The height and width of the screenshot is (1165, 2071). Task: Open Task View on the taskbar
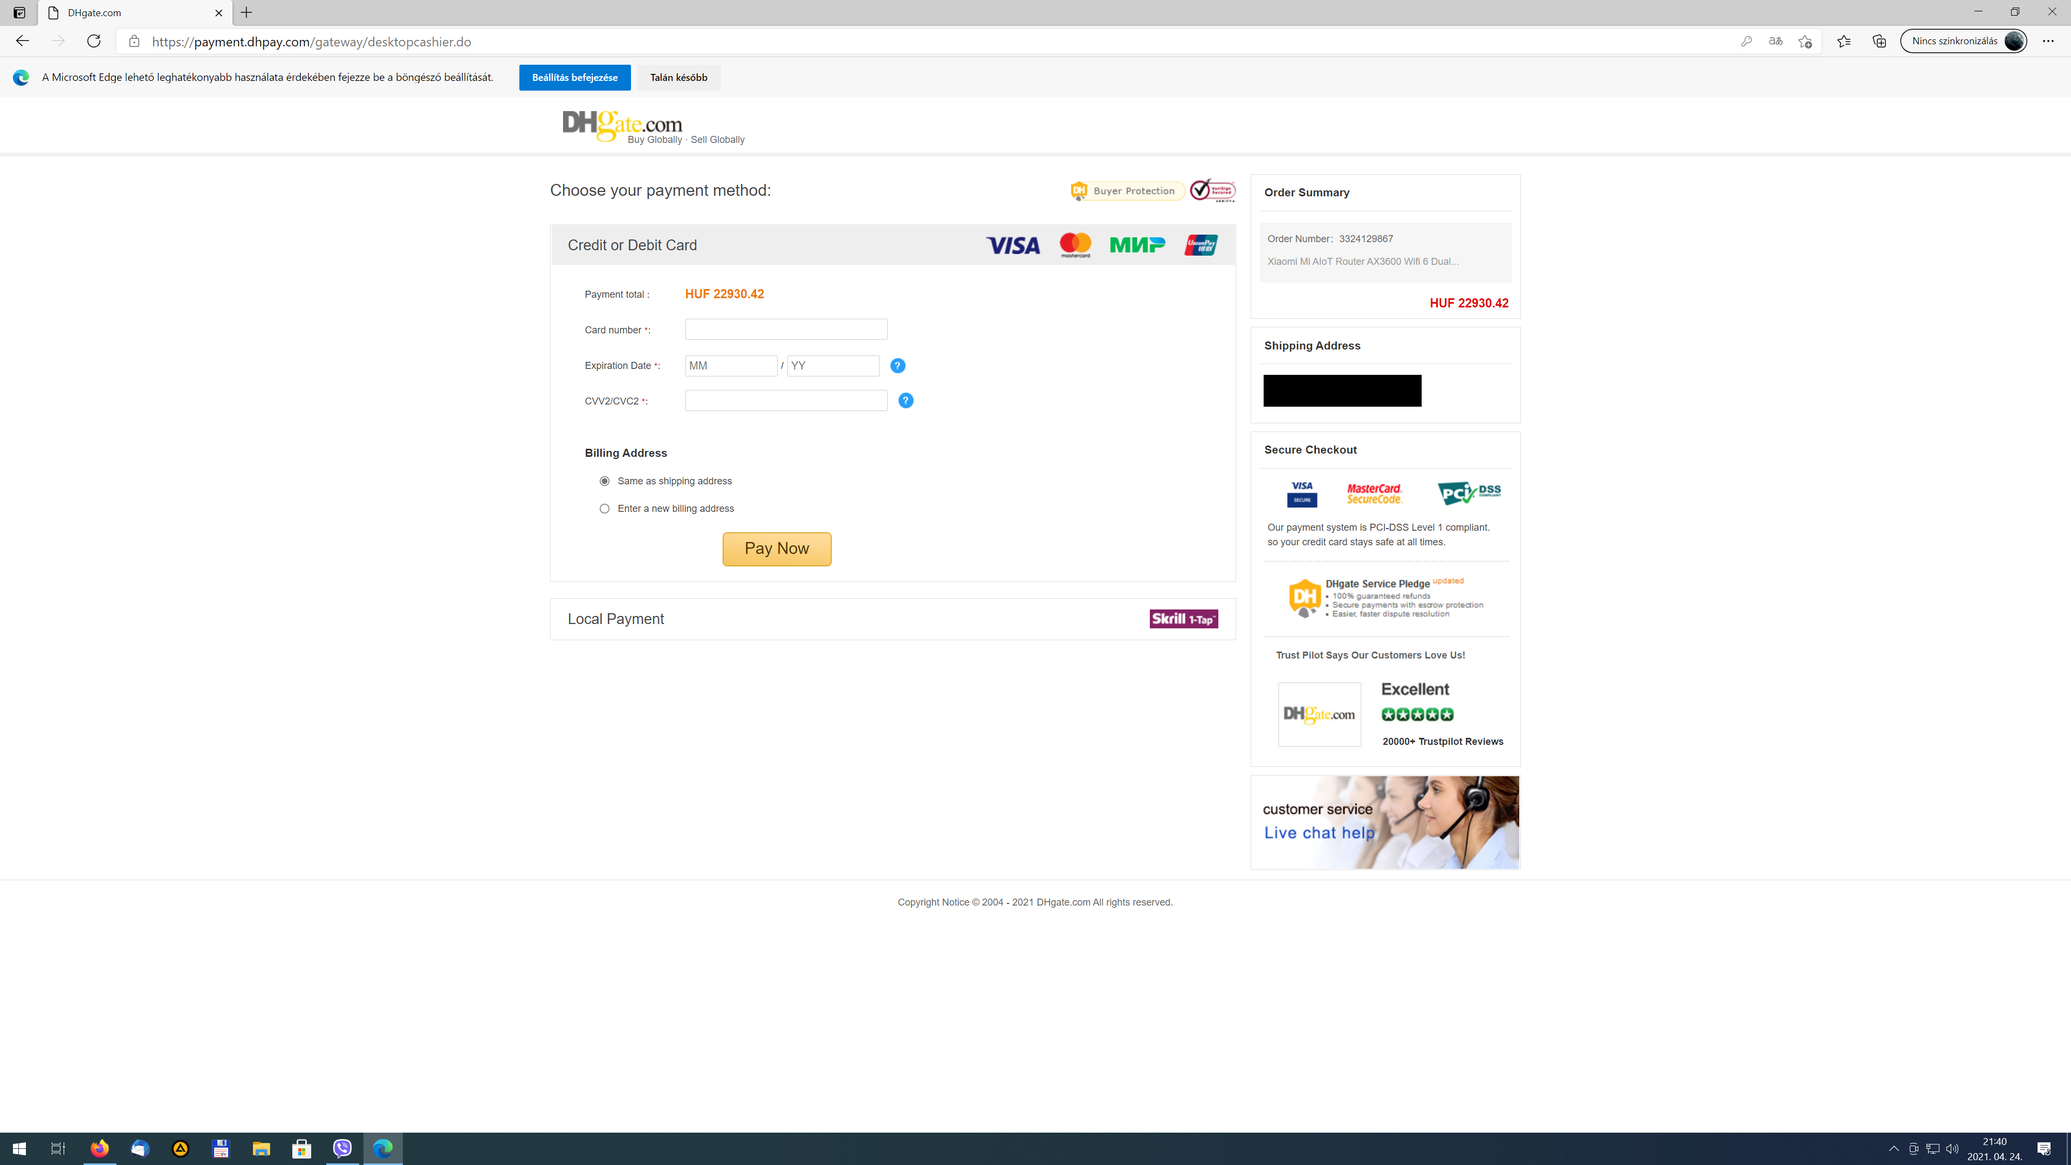[x=58, y=1149]
